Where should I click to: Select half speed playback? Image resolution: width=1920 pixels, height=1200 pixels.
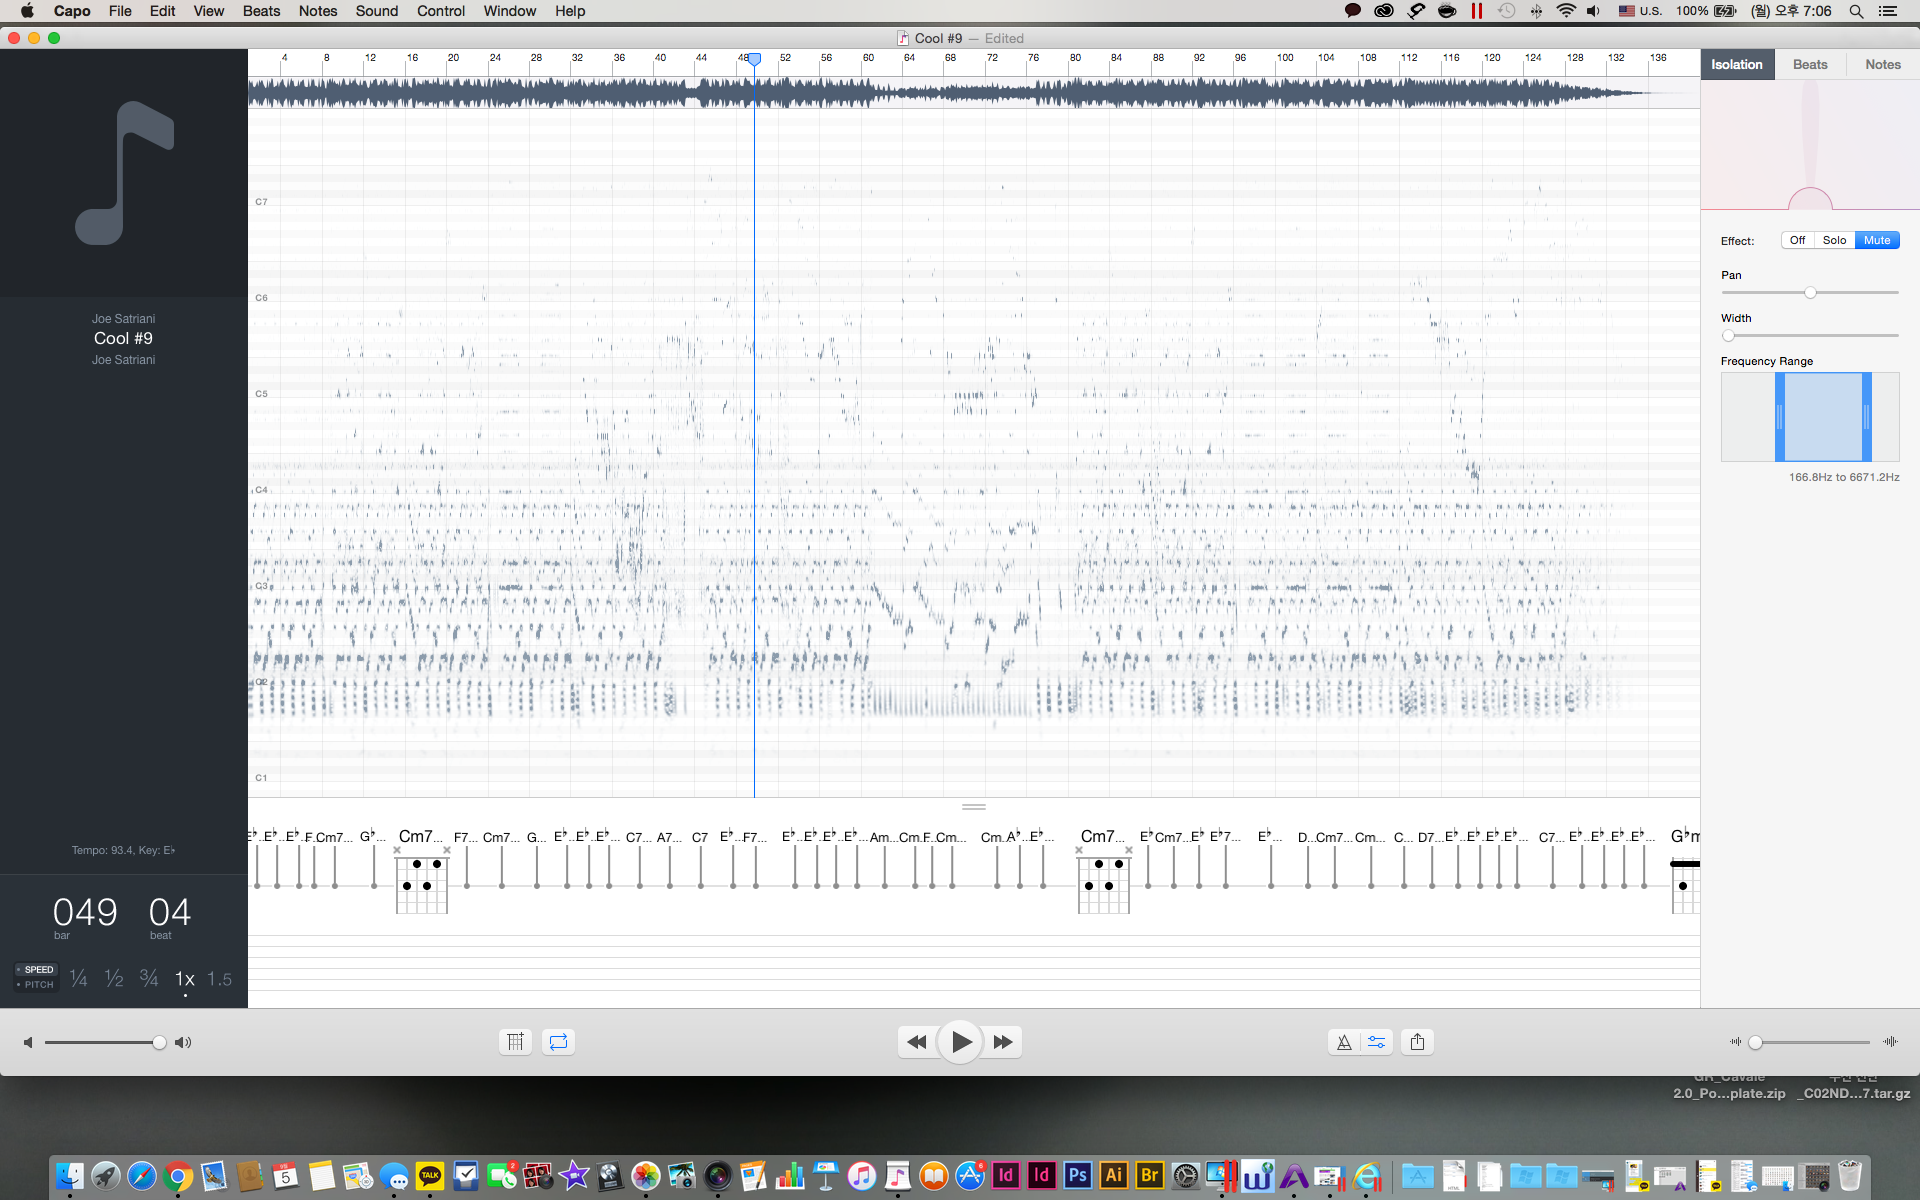click(x=114, y=979)
